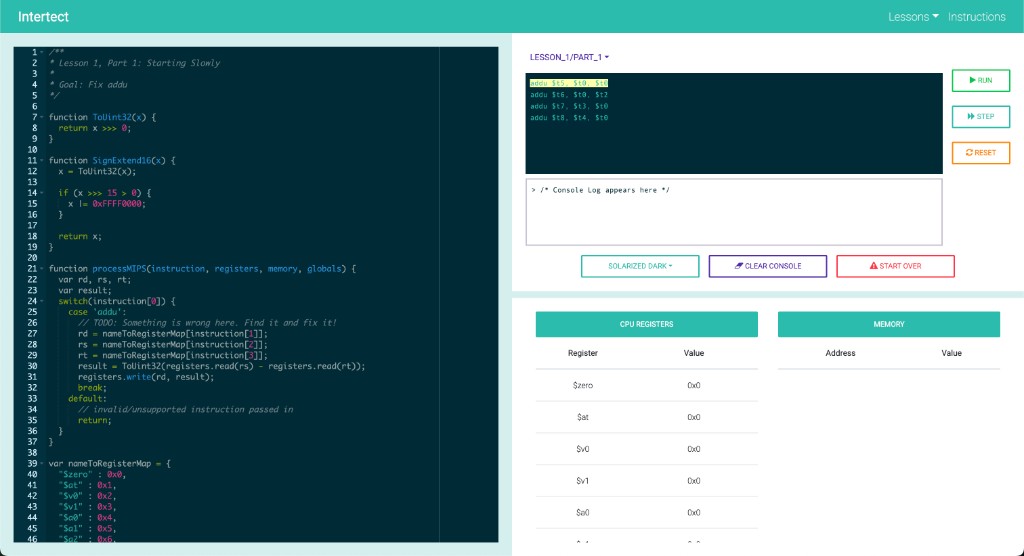Click the eraser icon on Clear Console
The width and height of the screenshot is (1024, 556).
pos(739,266)
